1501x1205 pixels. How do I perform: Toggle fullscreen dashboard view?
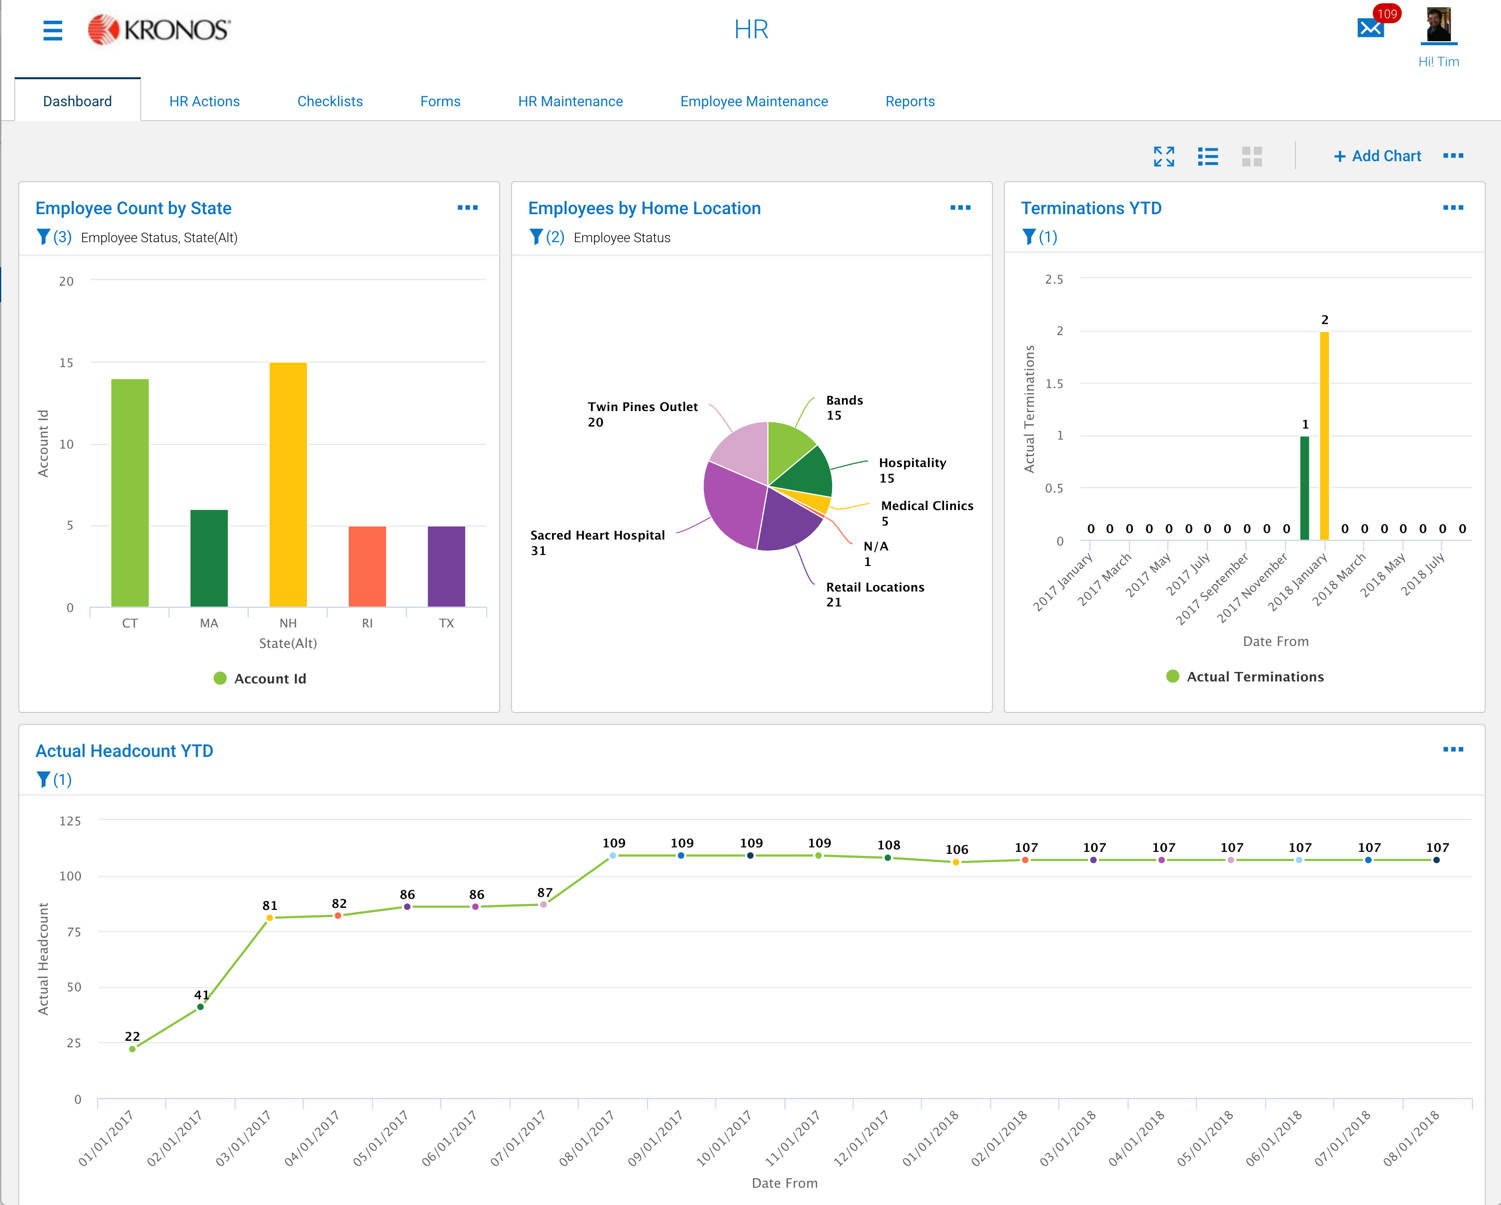(x=1163, y=156)
